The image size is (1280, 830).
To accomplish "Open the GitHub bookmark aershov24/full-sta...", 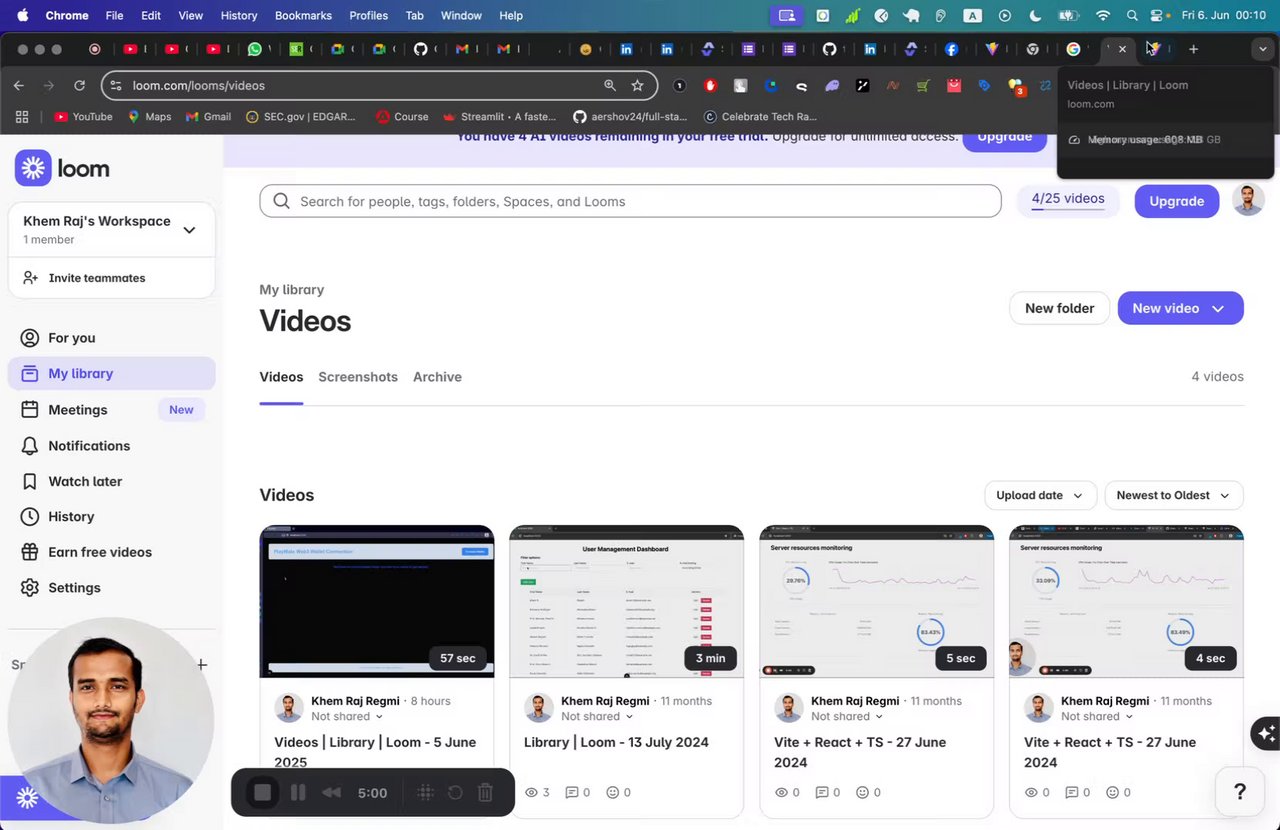I will (x=630, y=117).
